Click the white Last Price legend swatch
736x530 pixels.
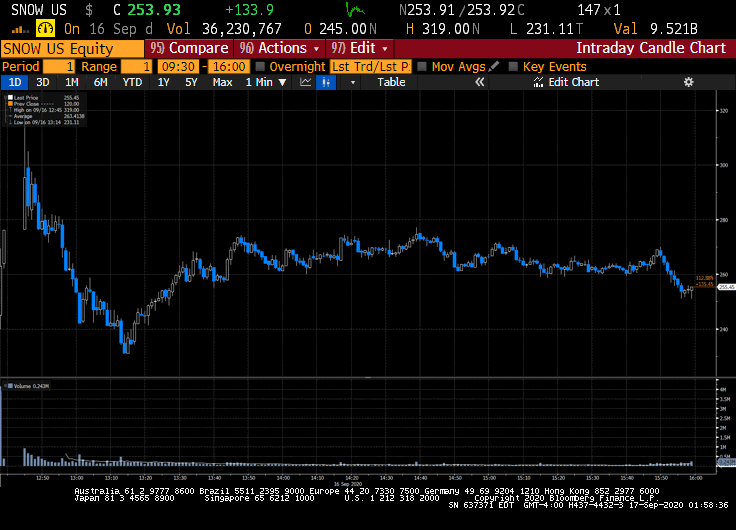point(10,98)
